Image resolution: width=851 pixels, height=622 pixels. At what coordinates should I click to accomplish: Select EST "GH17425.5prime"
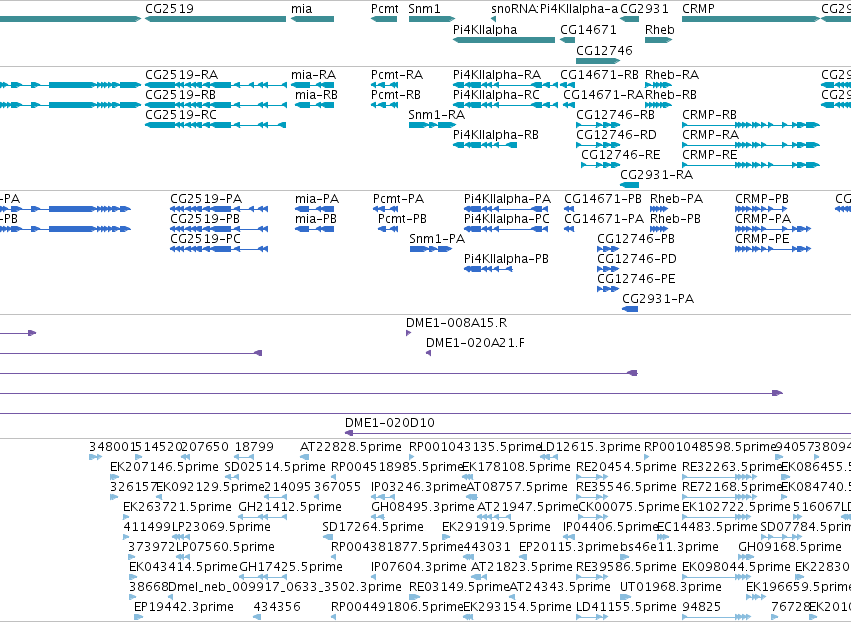pos(291,567)
